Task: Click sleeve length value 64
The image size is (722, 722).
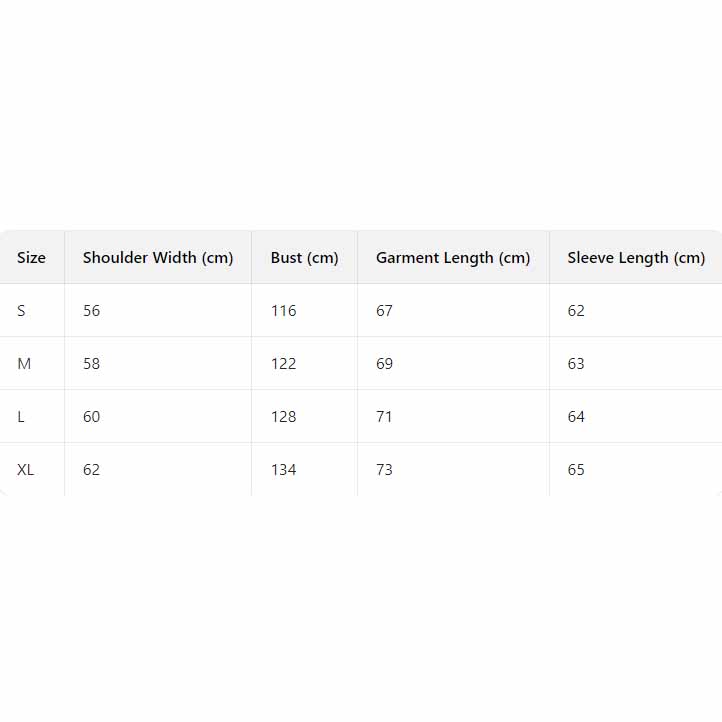Action: 576,417
